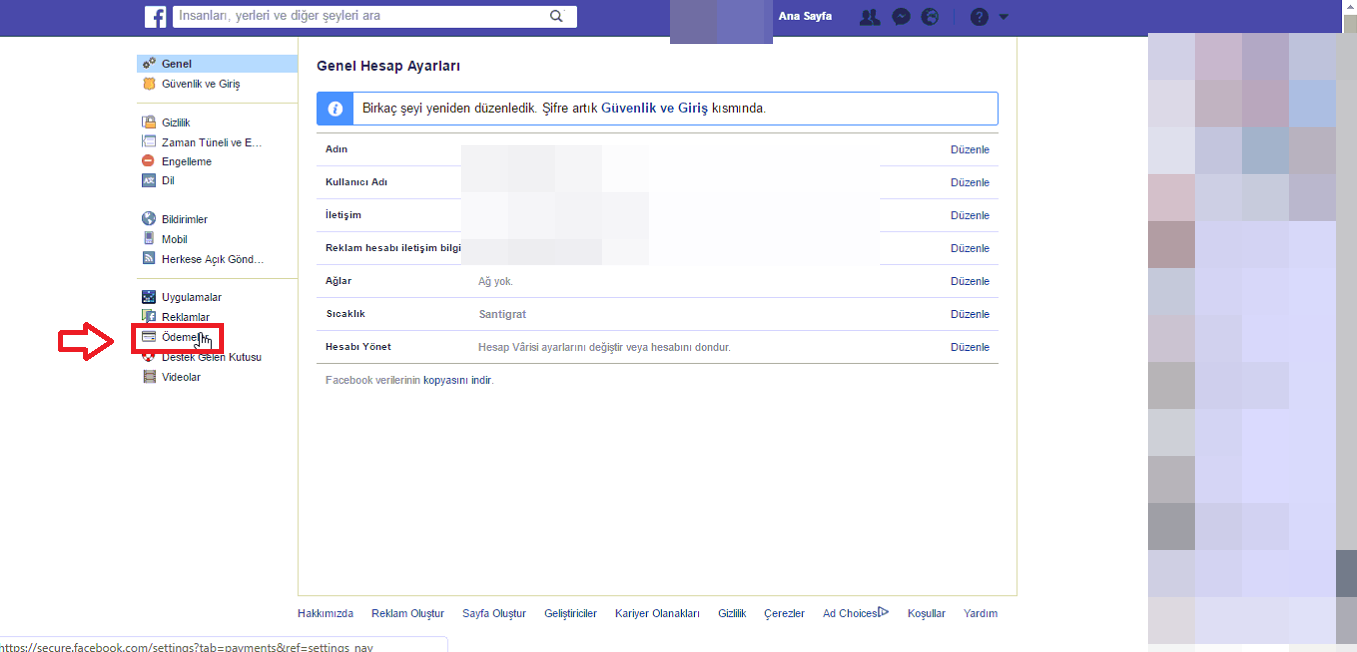The width and height of the screenshot is (1357, 652).
Task: Click the icon beside Zaman Tüneli ve E...
Action: point(149,142)
